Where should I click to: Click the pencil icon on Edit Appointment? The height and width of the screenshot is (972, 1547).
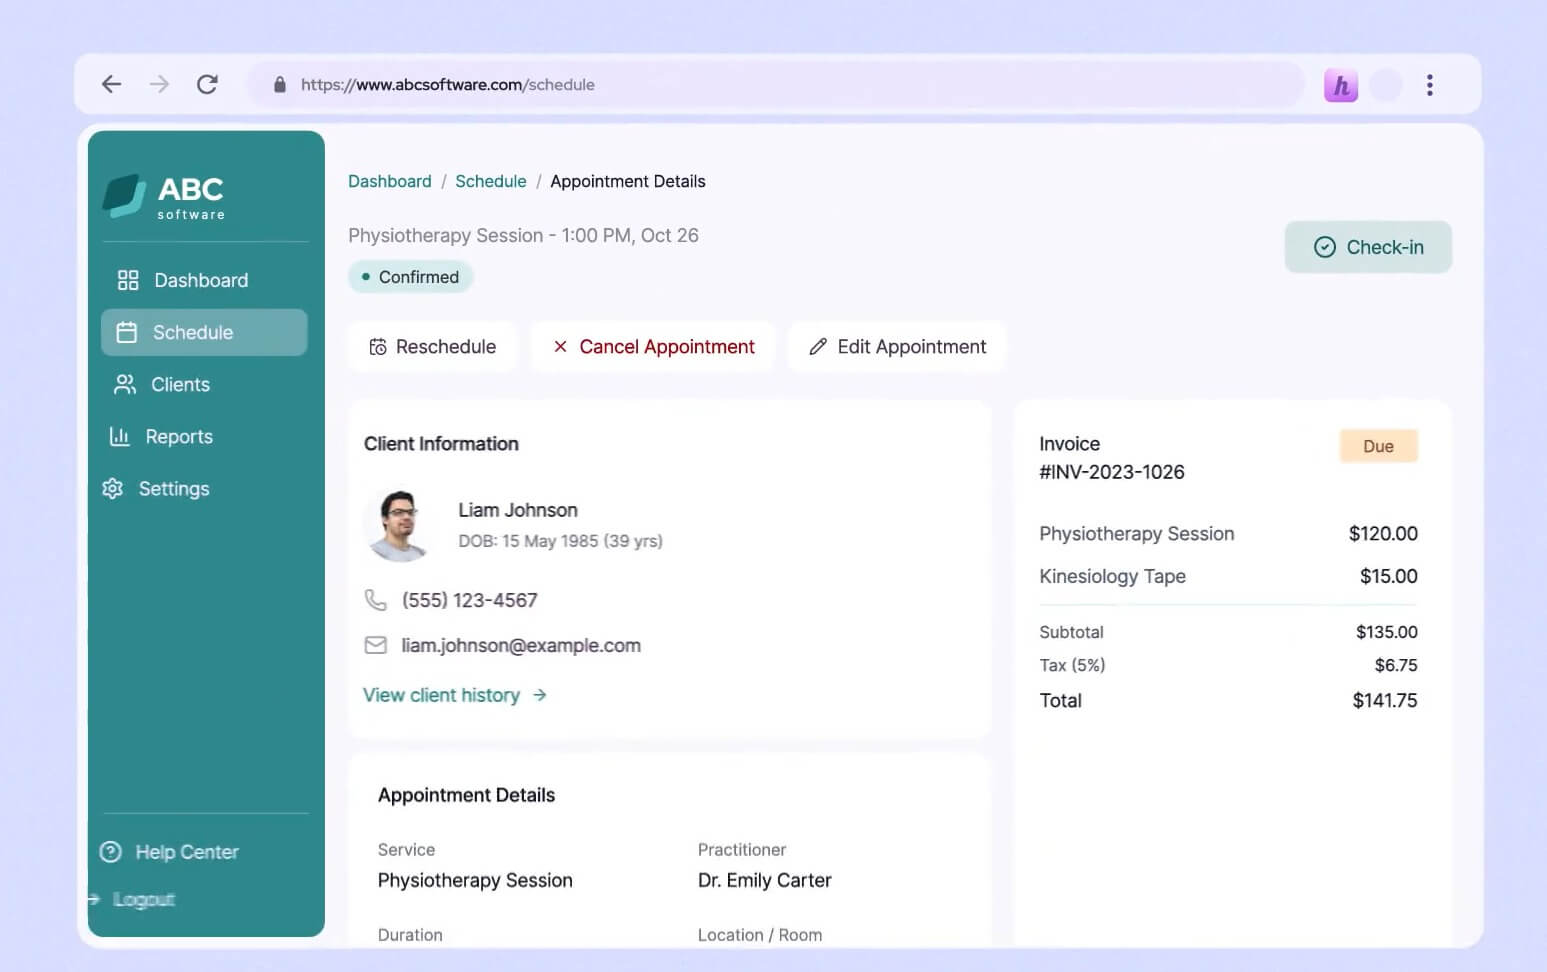[818, 346]
